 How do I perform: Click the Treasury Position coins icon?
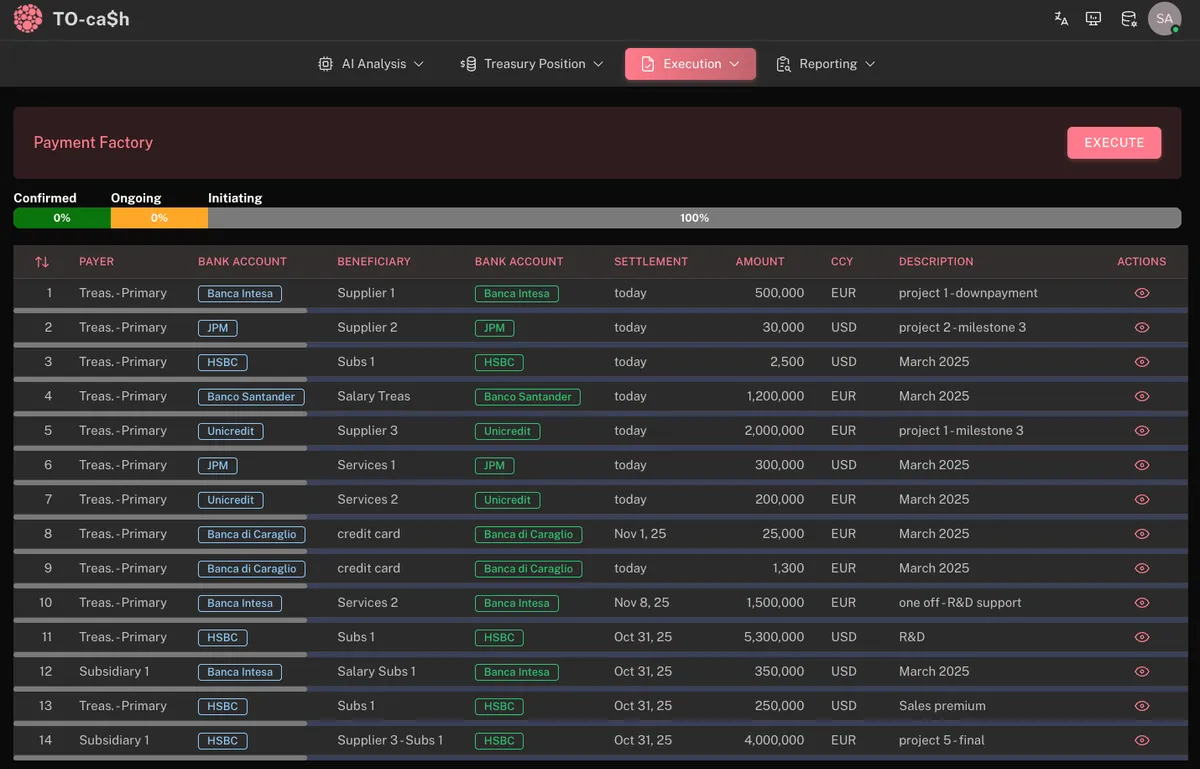468,64
